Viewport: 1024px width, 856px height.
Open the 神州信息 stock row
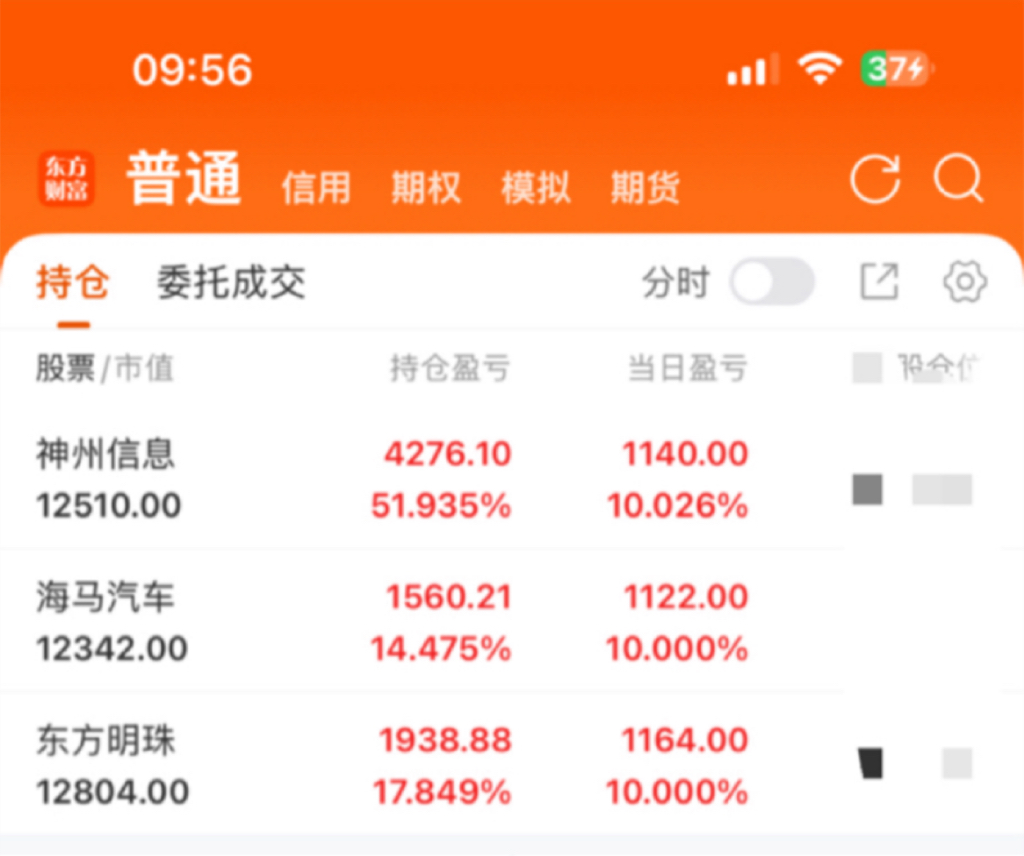coord(512,479)
